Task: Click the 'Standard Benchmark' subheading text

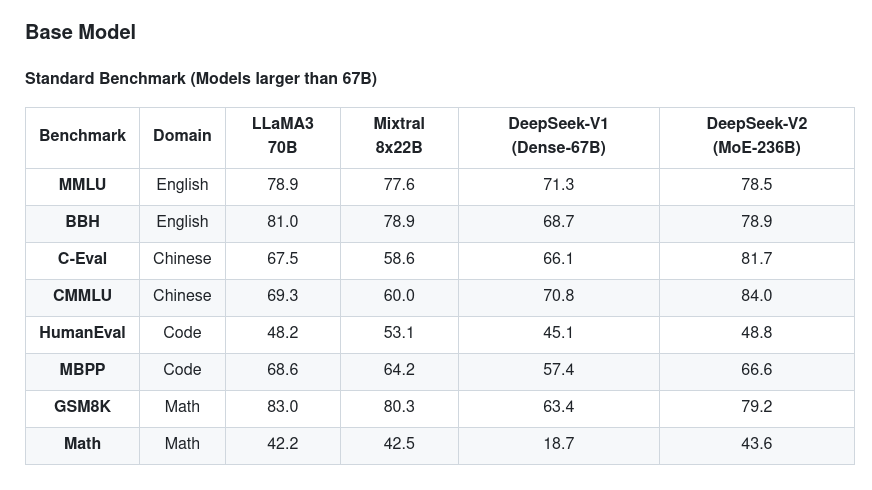Action: pos(200,78)
